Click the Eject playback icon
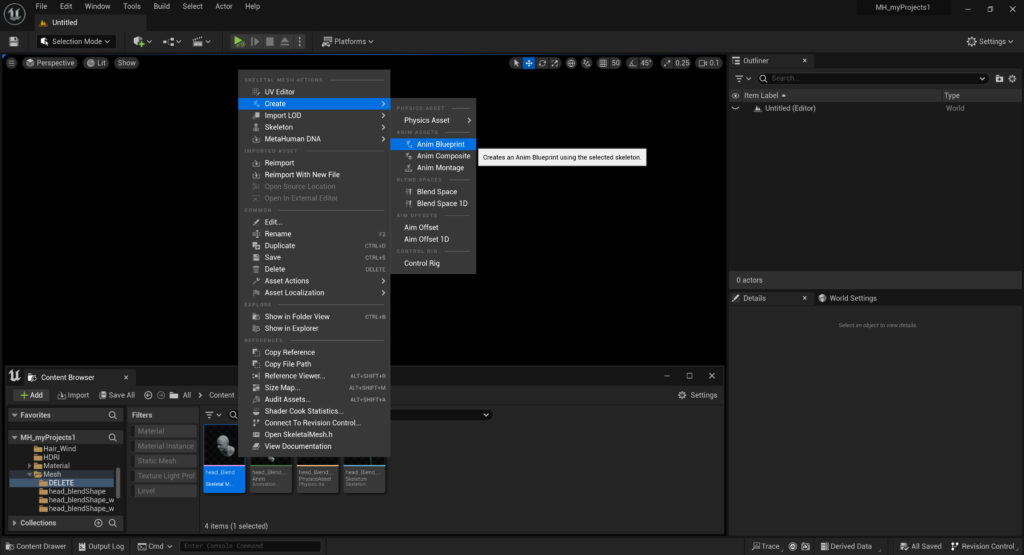 (285, 41)
